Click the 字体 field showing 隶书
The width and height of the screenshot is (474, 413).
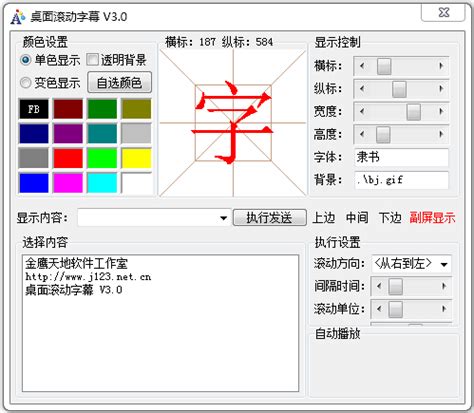tap(401, 157)
